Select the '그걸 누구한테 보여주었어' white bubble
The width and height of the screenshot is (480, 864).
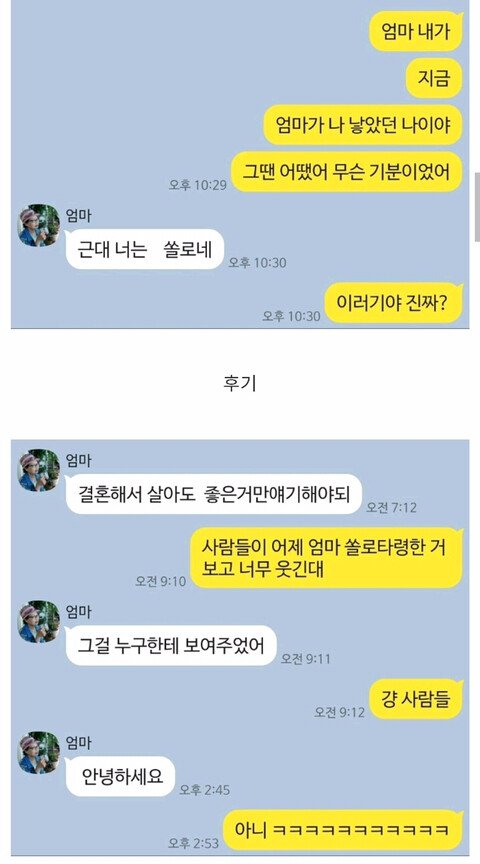point(171,645)
